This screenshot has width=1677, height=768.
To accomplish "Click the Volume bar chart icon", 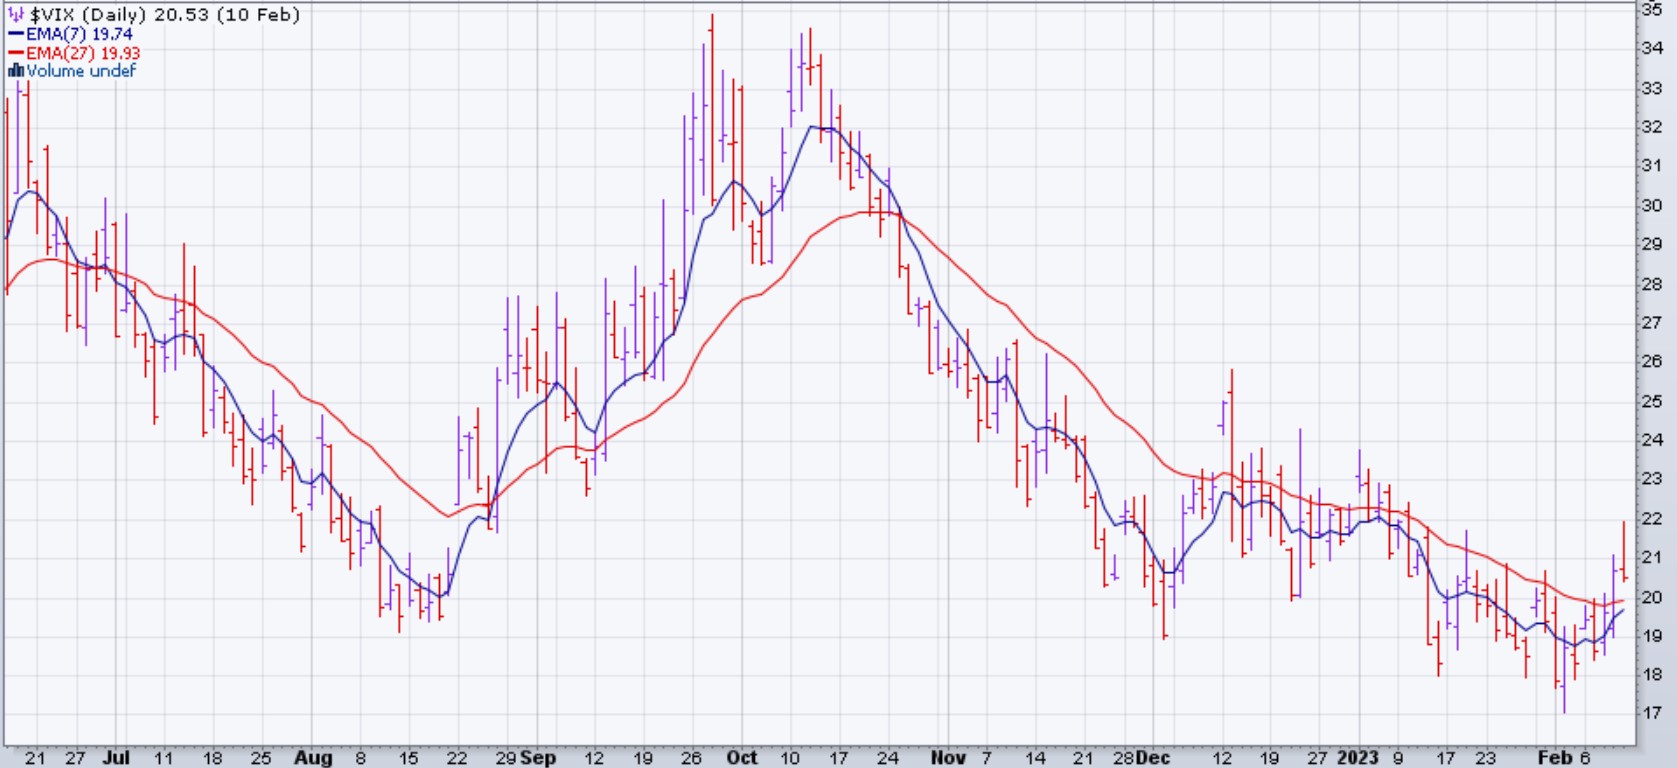I will (15, 71).
